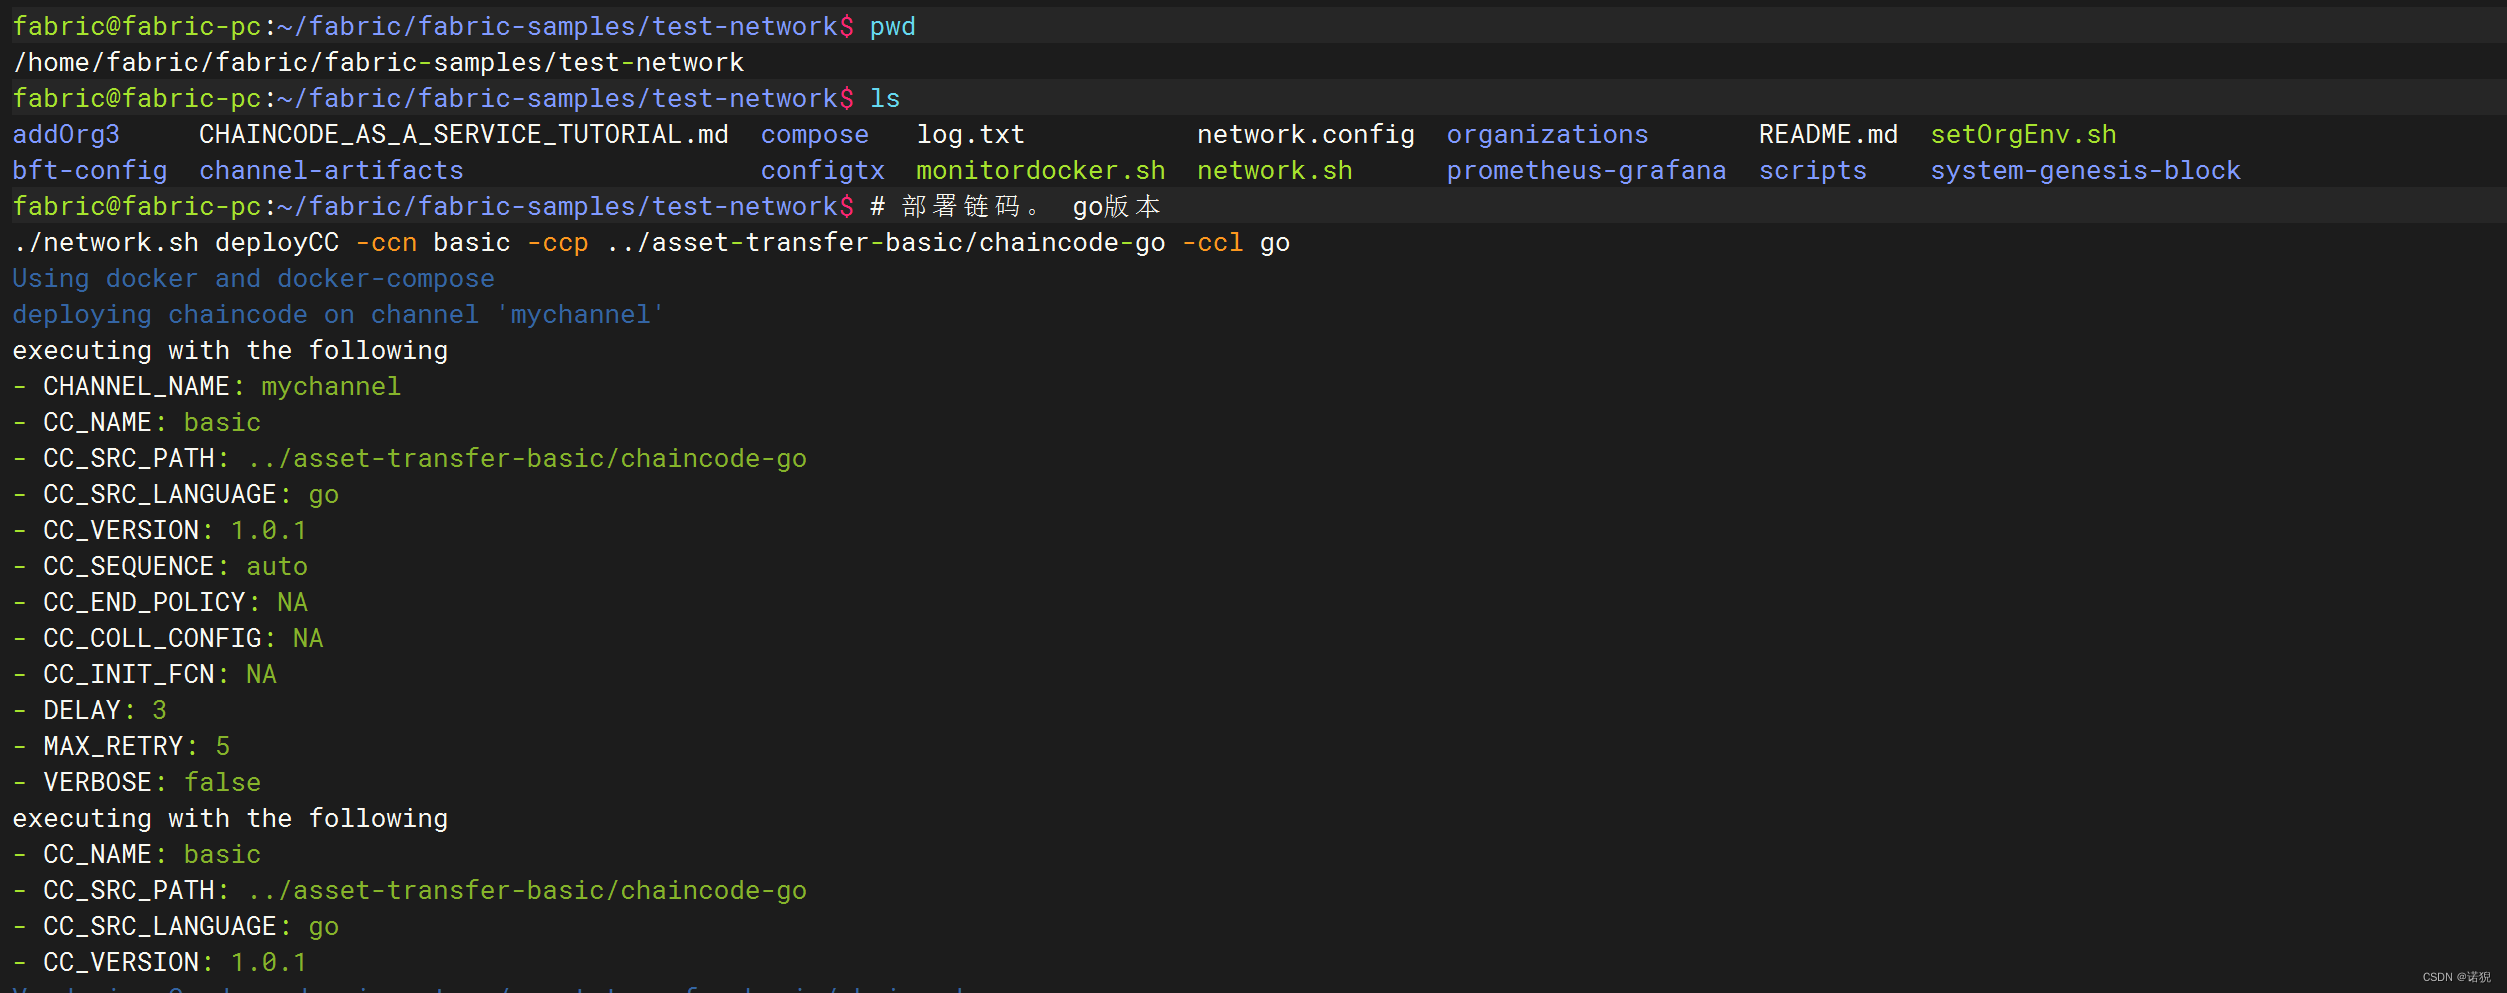
Task: Click the 'monitordocker.sh' script name
Action: click(x=1041, y=171)
